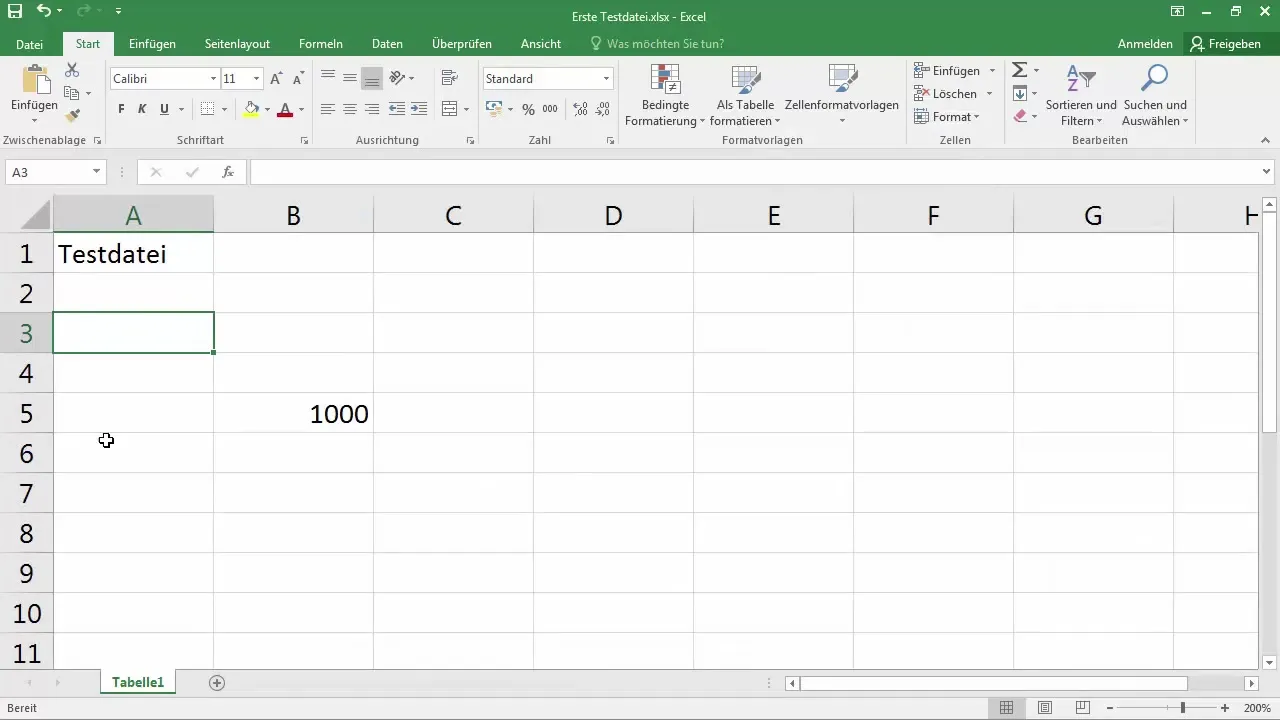Click the text orientation icon
This screenshot has height=720, width=1280.
pyautogui.click(x=397, y=78)
